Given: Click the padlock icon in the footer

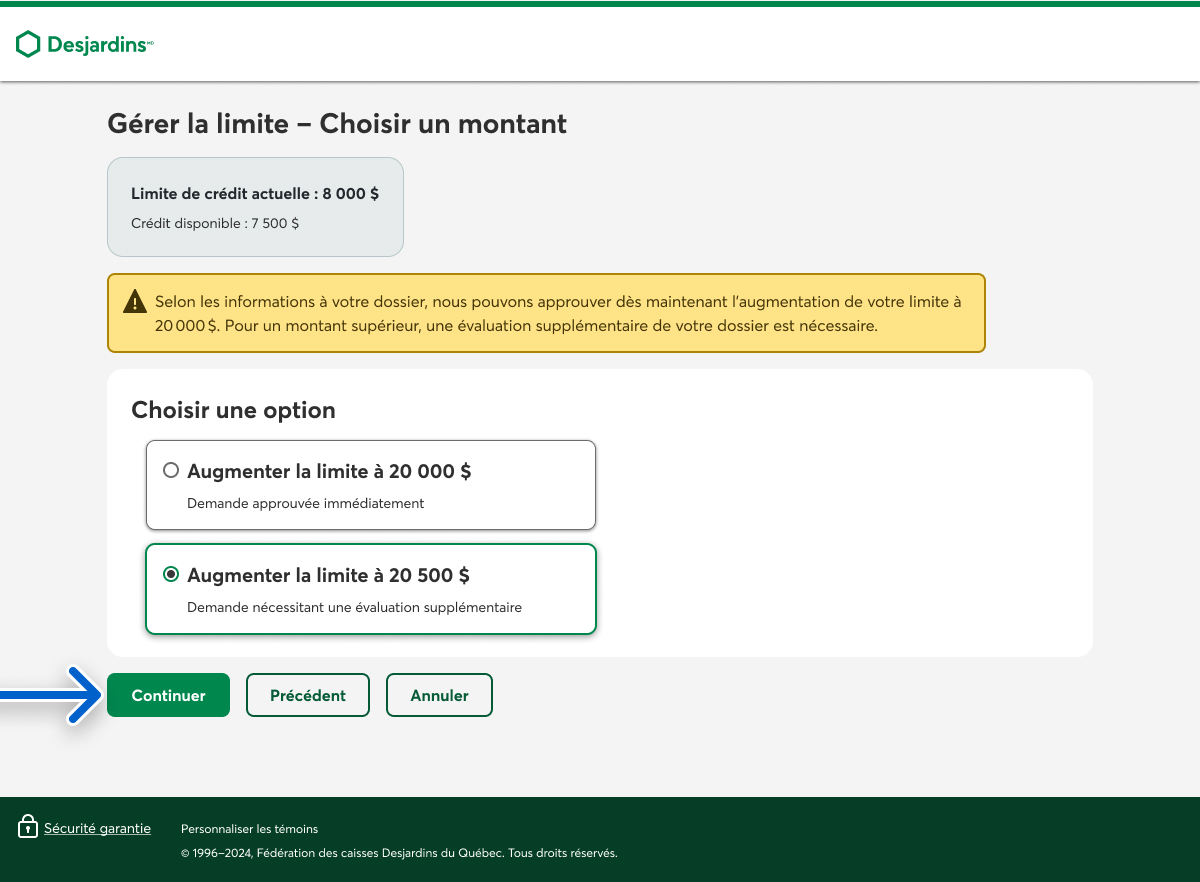Looking at the screenshot, I should click(x=28, y=827).
